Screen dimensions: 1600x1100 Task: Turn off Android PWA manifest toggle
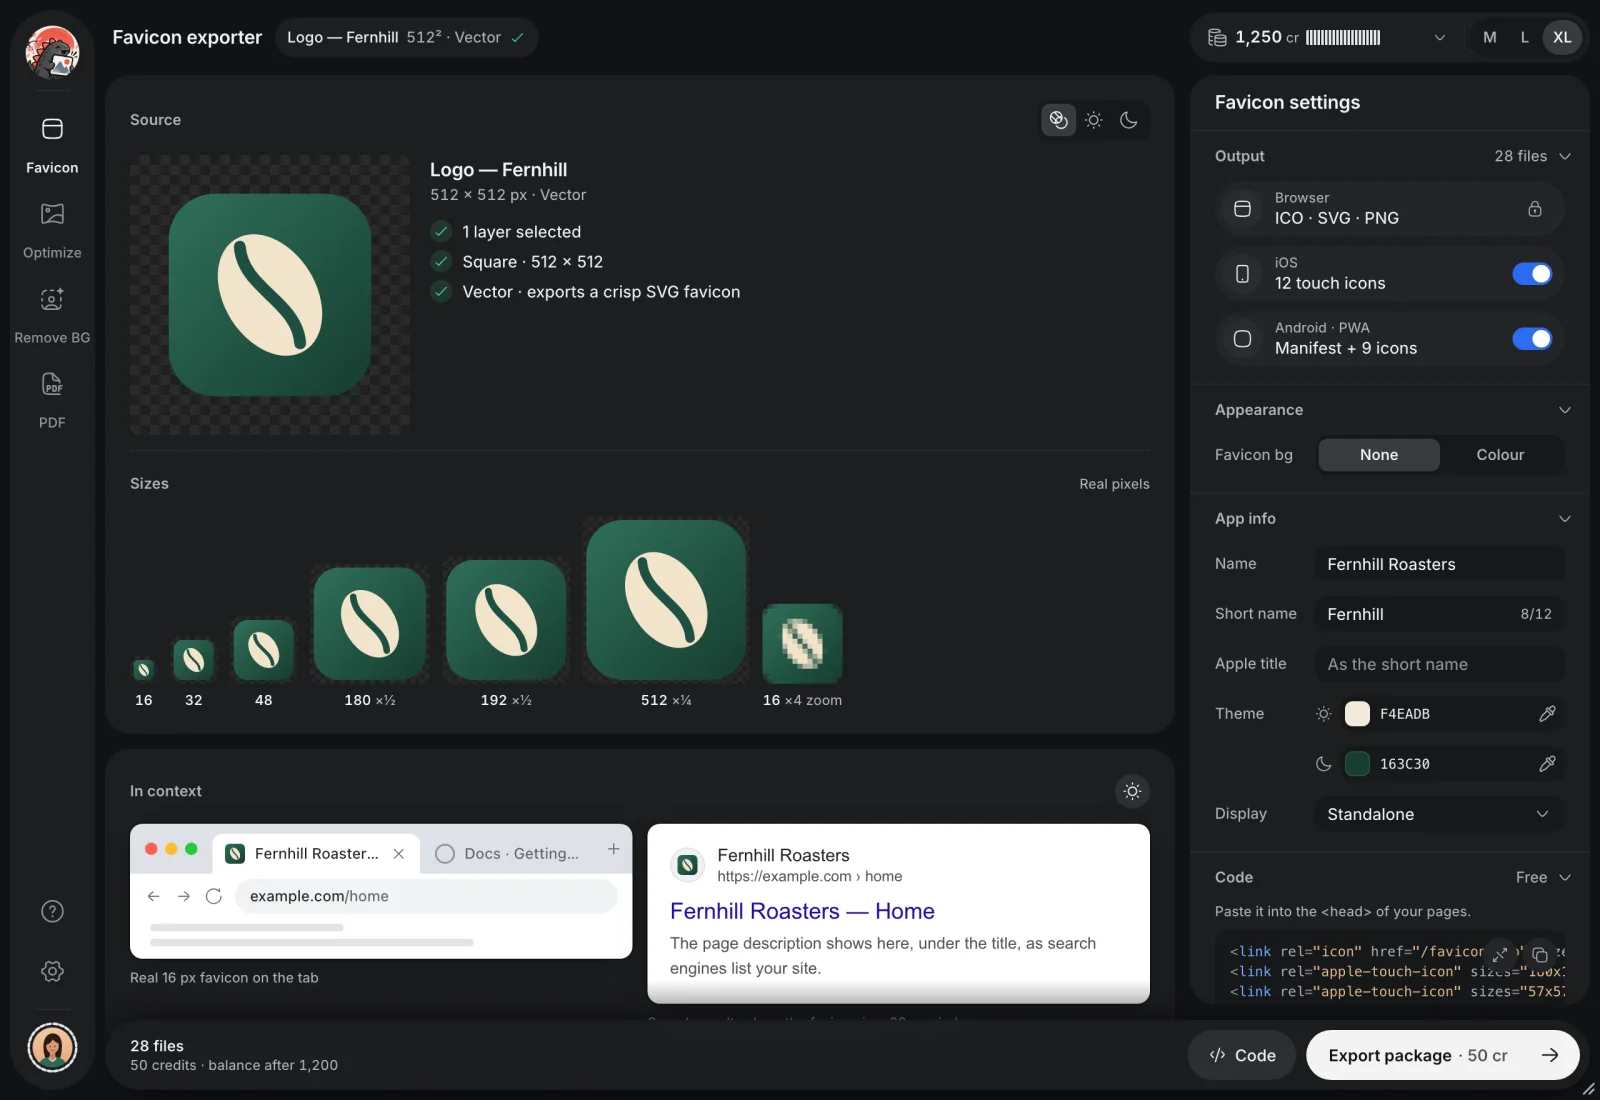pos(1532,339)
